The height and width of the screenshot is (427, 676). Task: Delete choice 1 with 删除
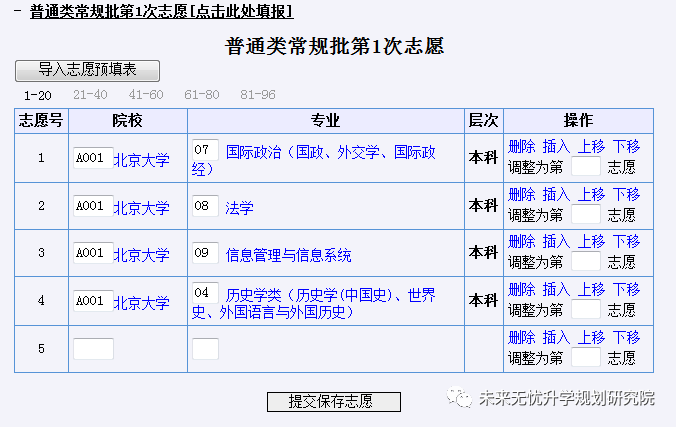point(522,147)
